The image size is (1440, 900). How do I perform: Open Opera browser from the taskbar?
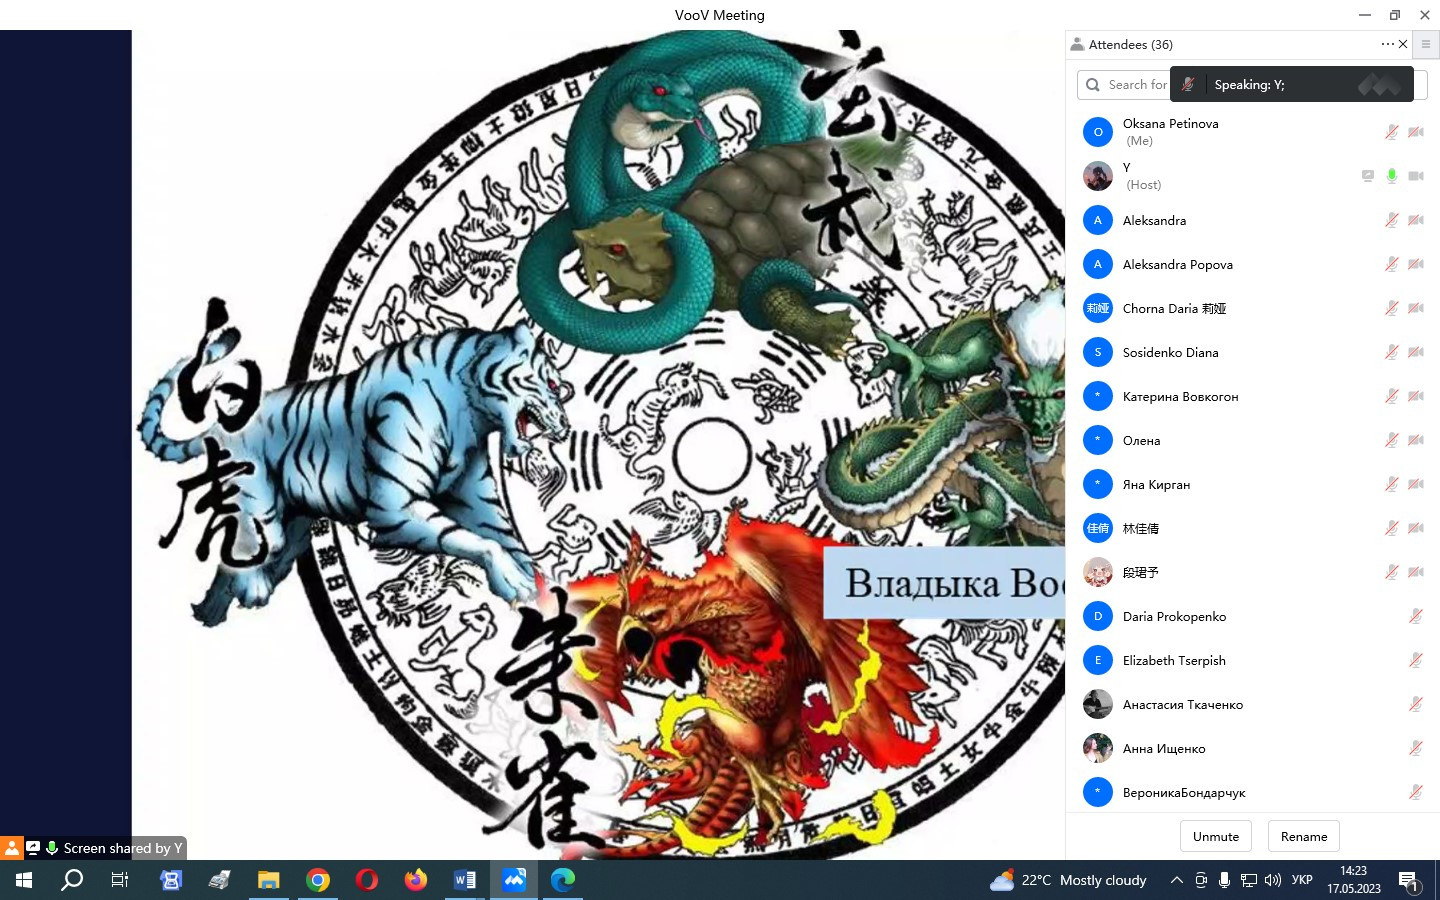367,880
